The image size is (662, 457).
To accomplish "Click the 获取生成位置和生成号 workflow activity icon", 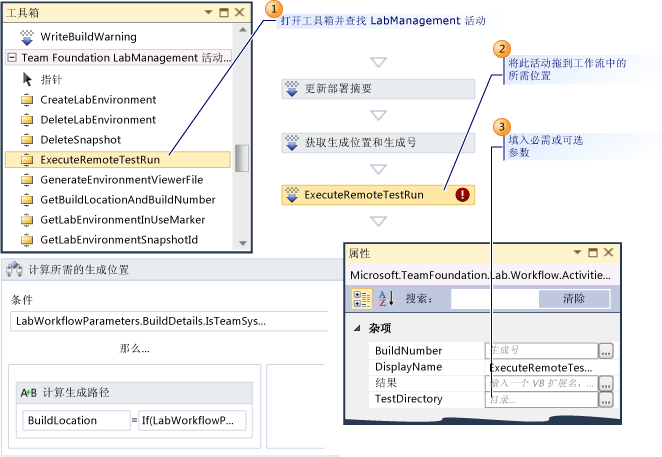I will (x=292, y=142).
